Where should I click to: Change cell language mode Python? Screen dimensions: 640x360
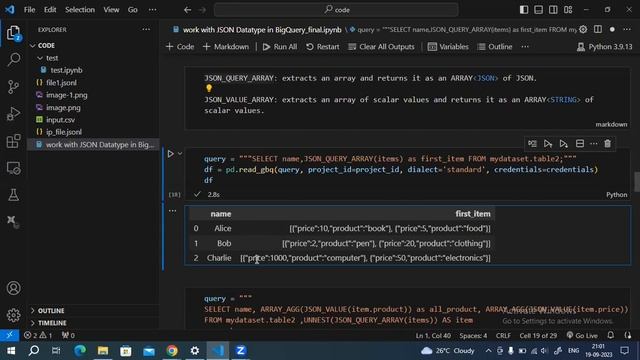click(x=616, y=195)
